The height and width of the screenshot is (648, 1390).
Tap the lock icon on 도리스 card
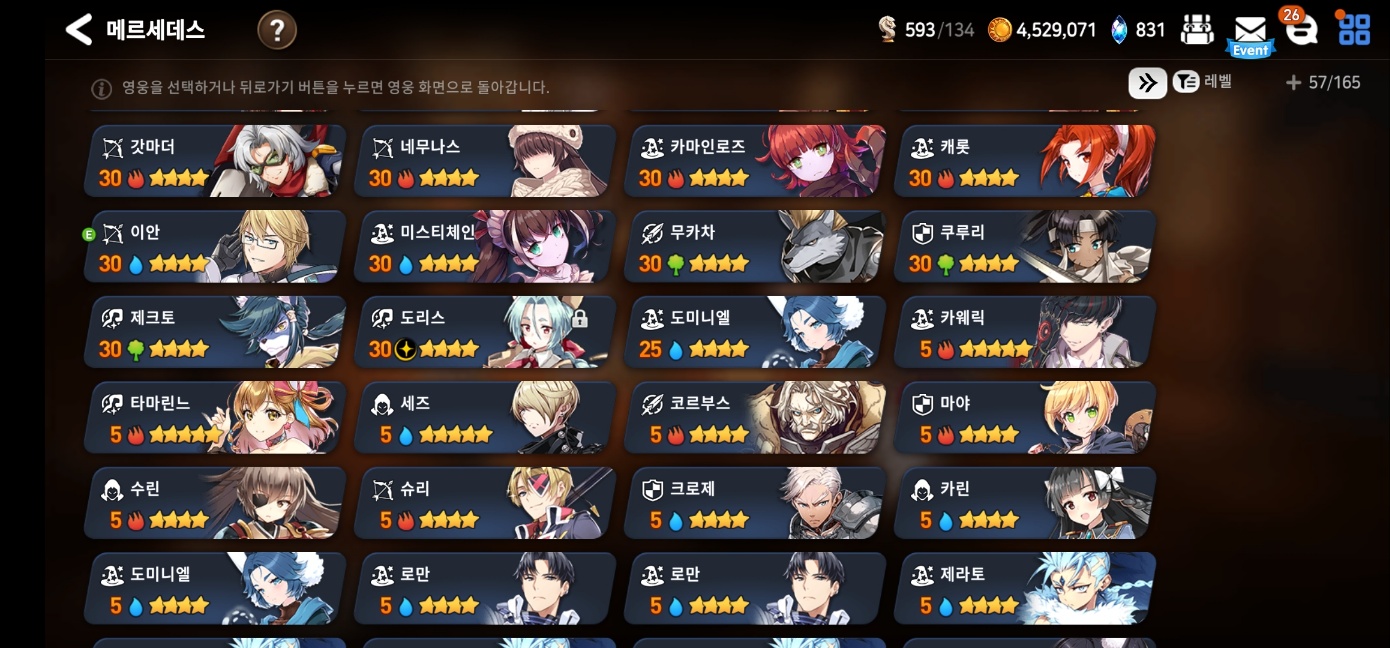click(x=579, y=319)
